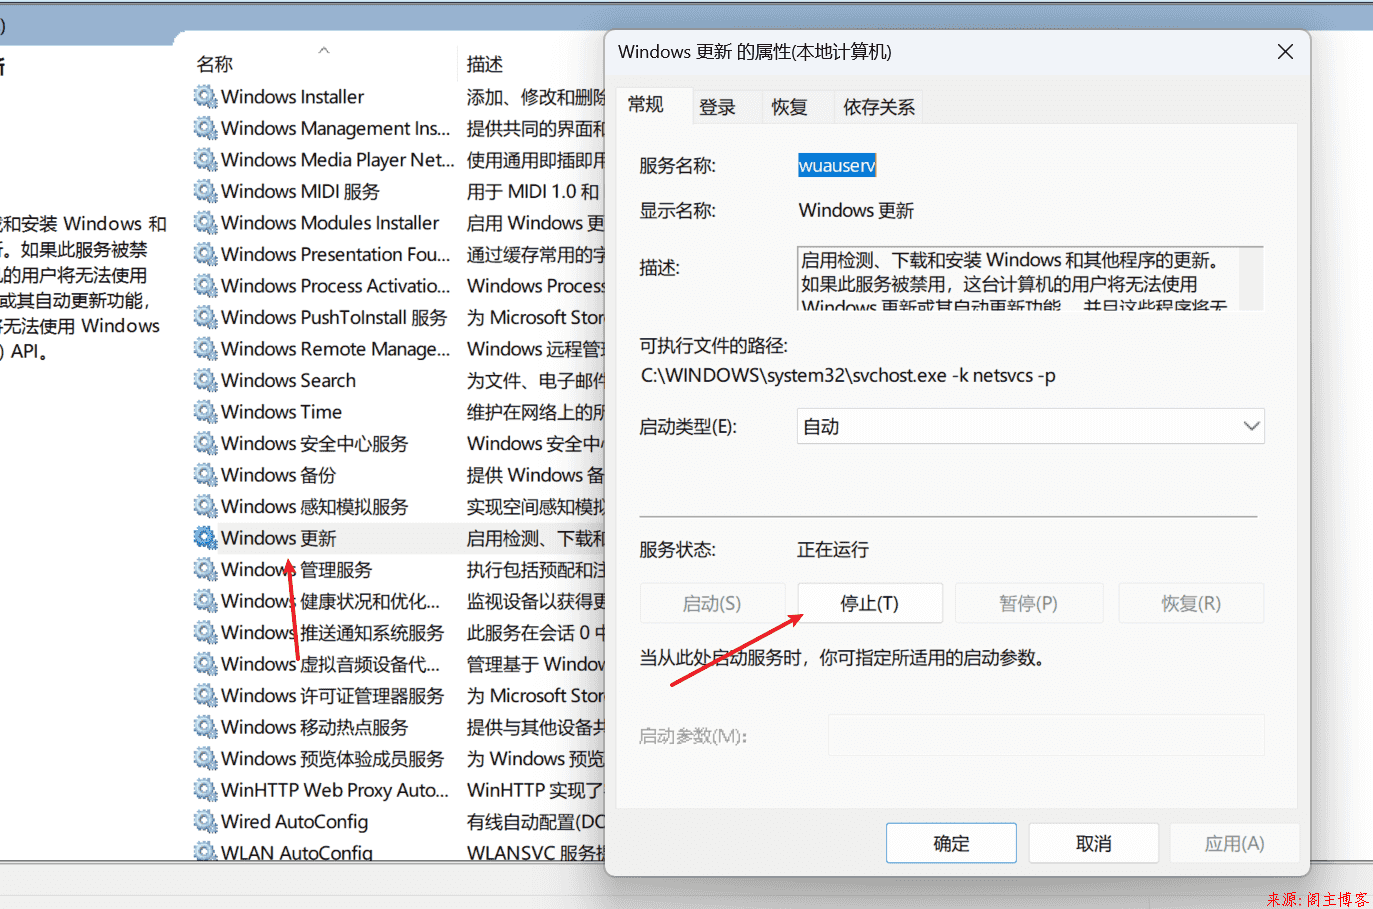Click the gear icon beside Windows 健康状况和优化...

coord(205,601)
